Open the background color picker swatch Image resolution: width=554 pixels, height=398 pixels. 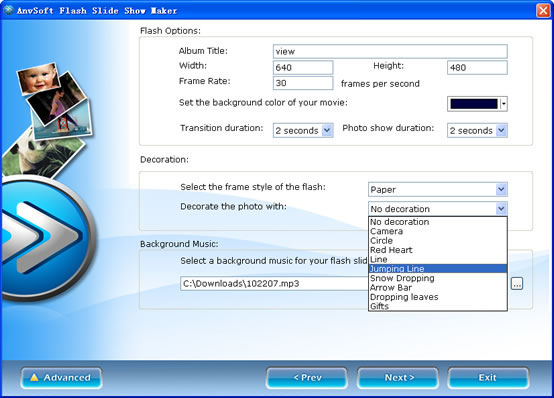click(474, 104)
